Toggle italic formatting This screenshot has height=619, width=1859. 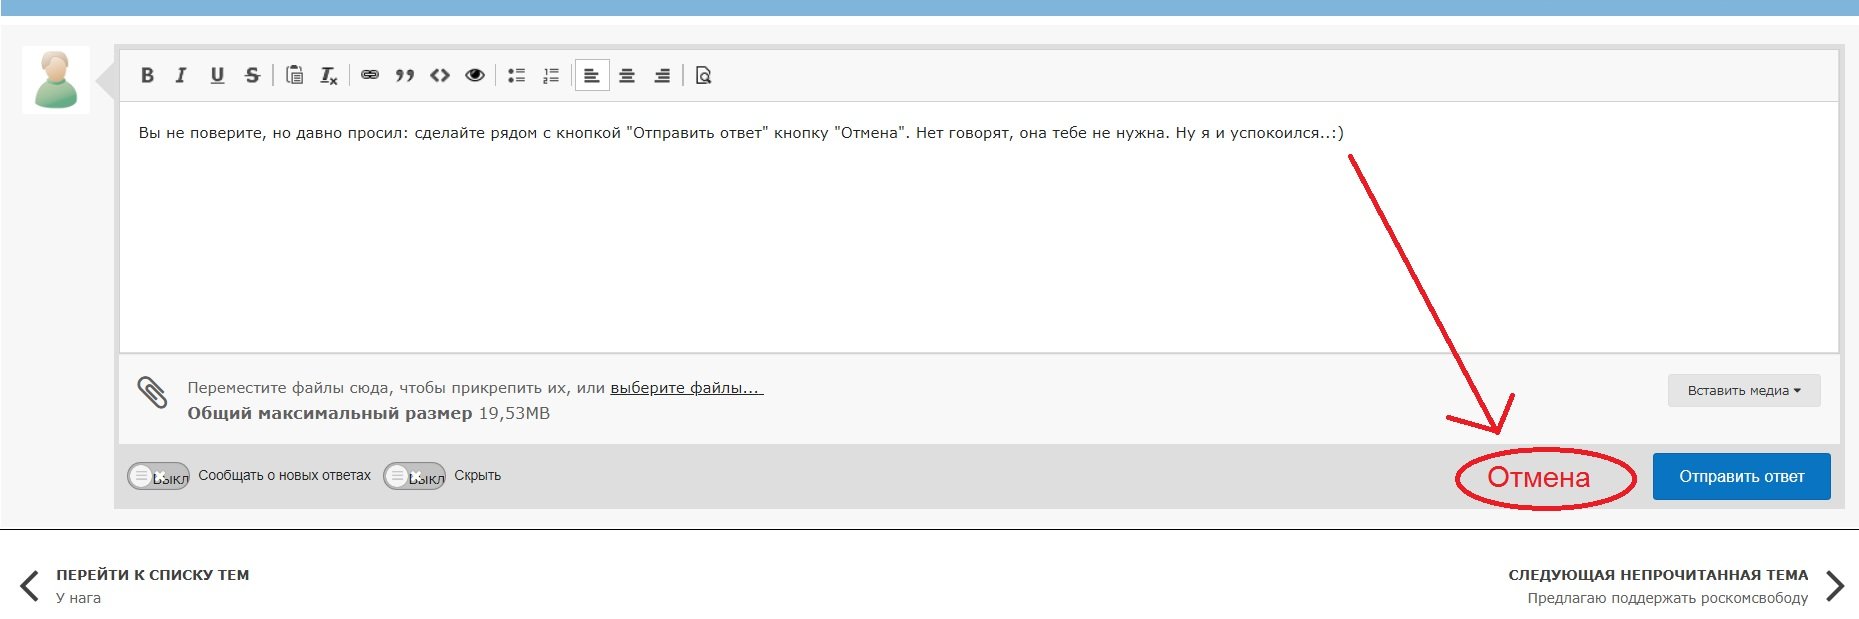click(x=181, y=75)
